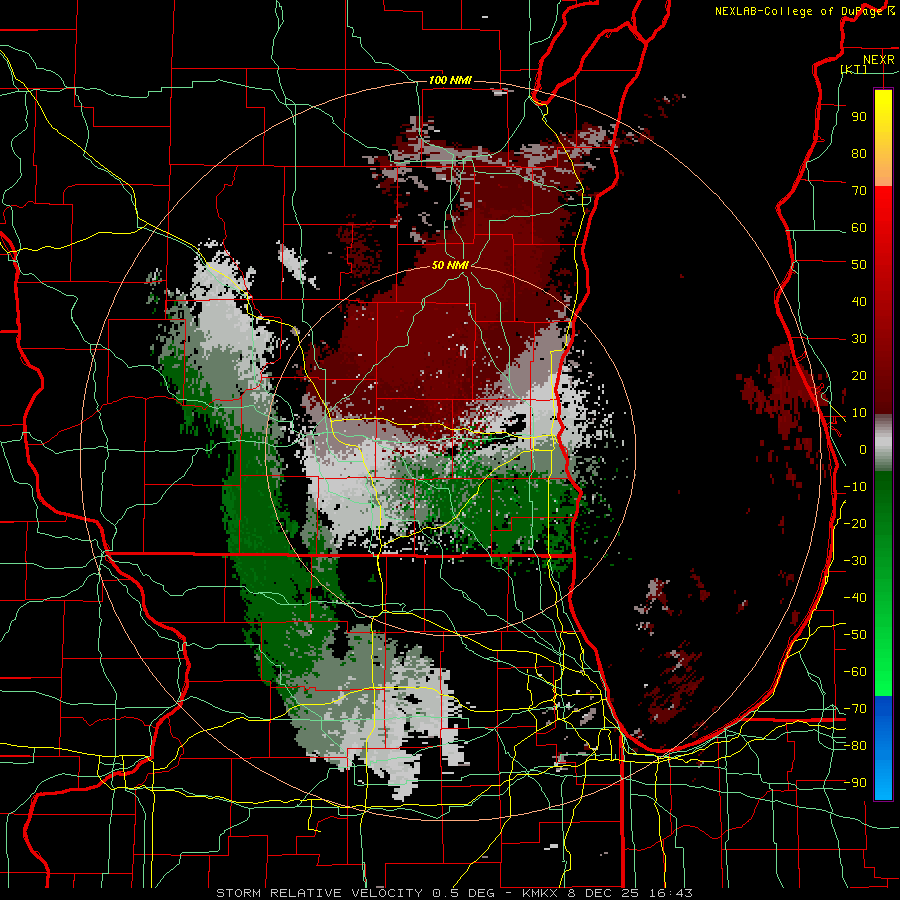Click the 70 value on velocity scale

(859, 191)
